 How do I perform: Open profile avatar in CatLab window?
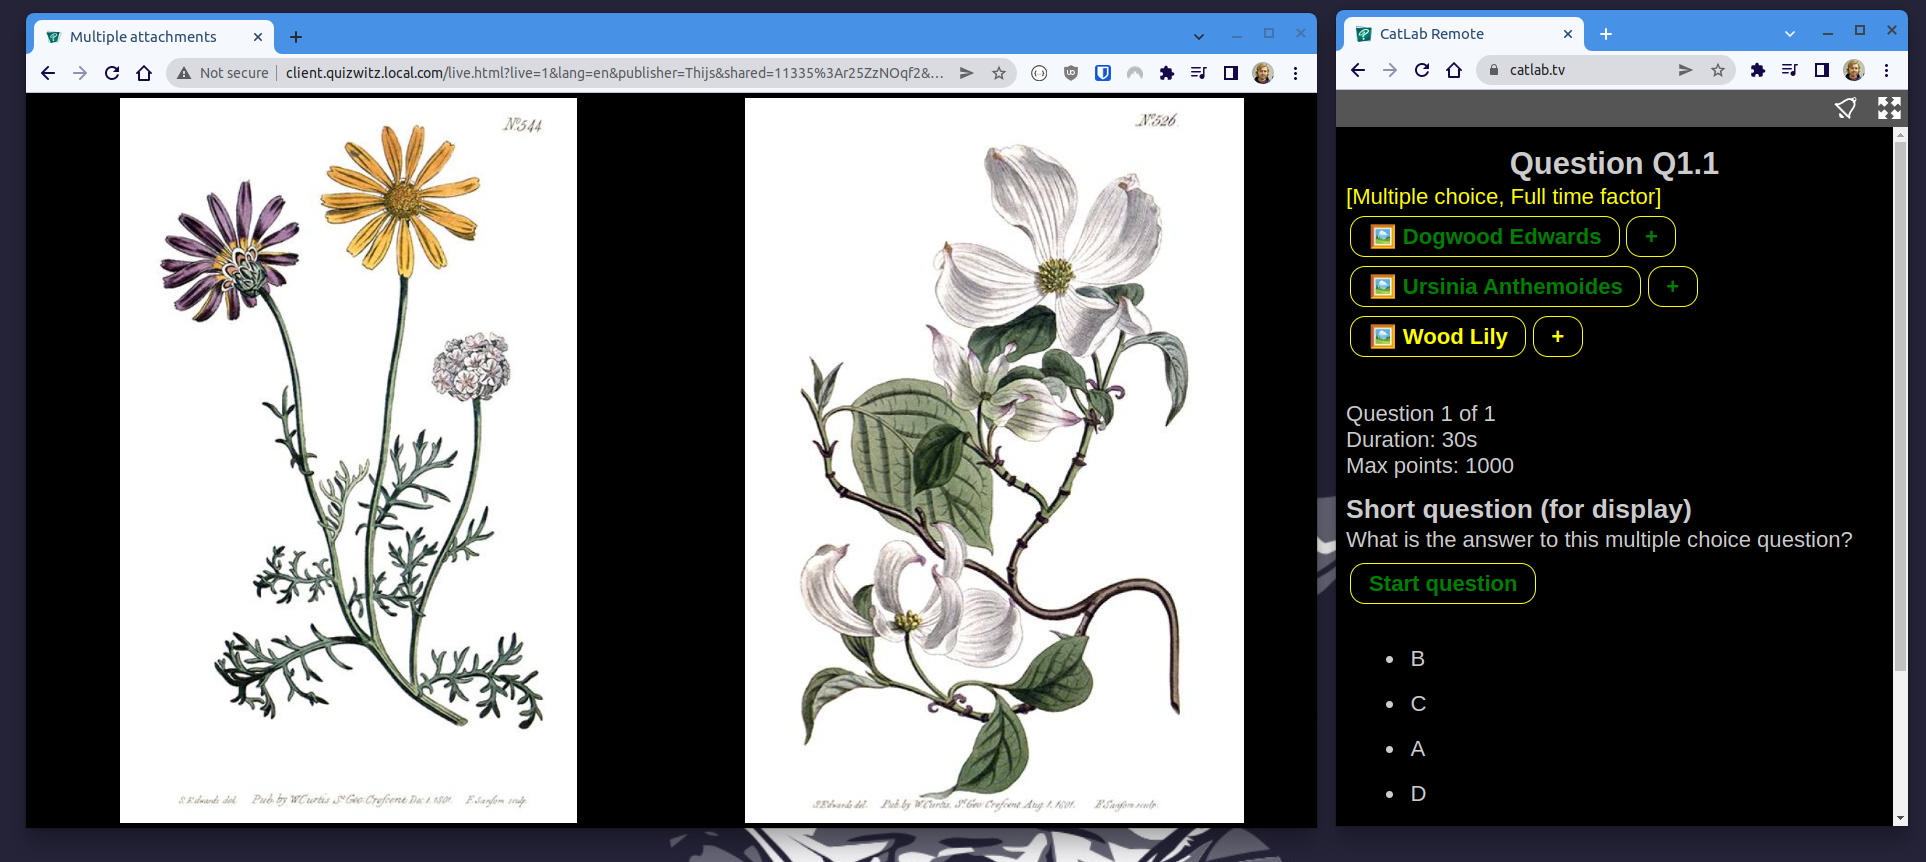point(1854,70)
